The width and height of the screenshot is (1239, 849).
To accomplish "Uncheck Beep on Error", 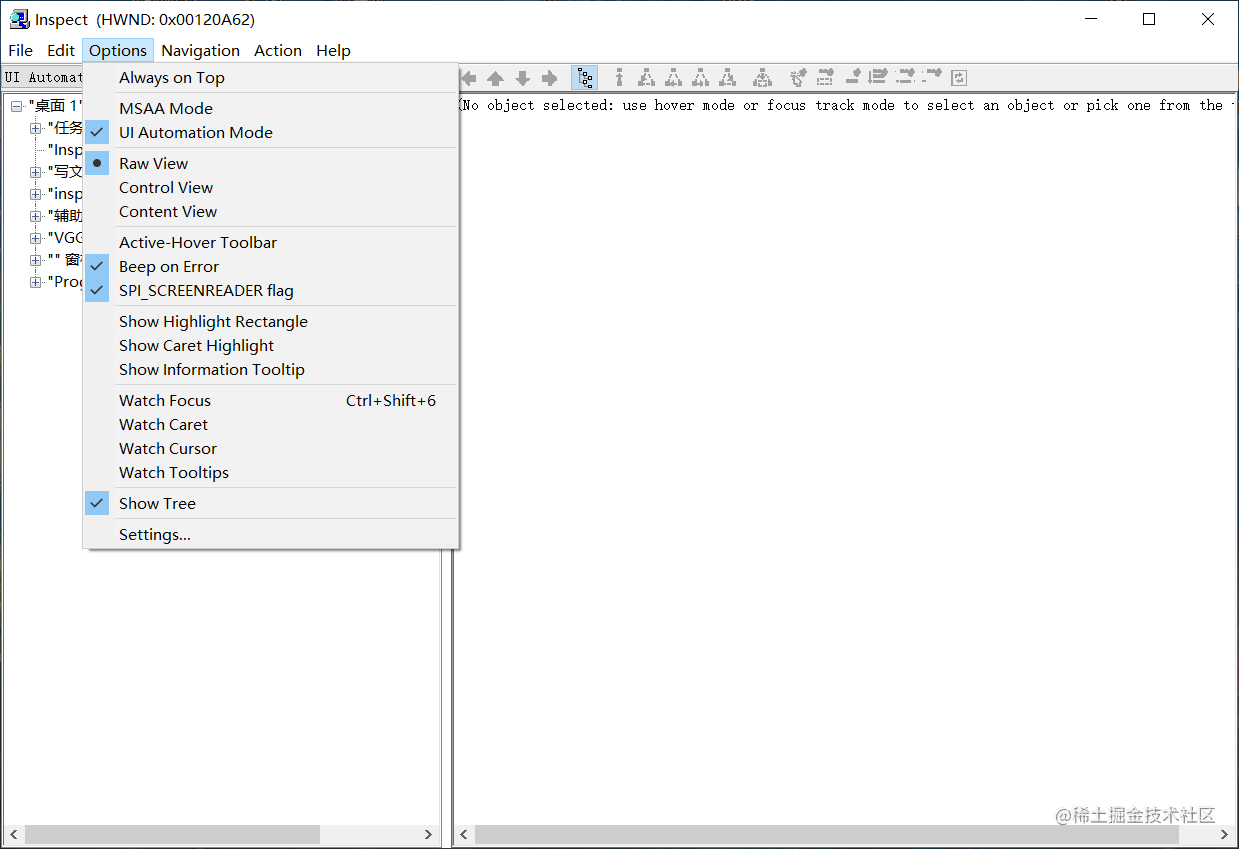I will pos(168,266).
